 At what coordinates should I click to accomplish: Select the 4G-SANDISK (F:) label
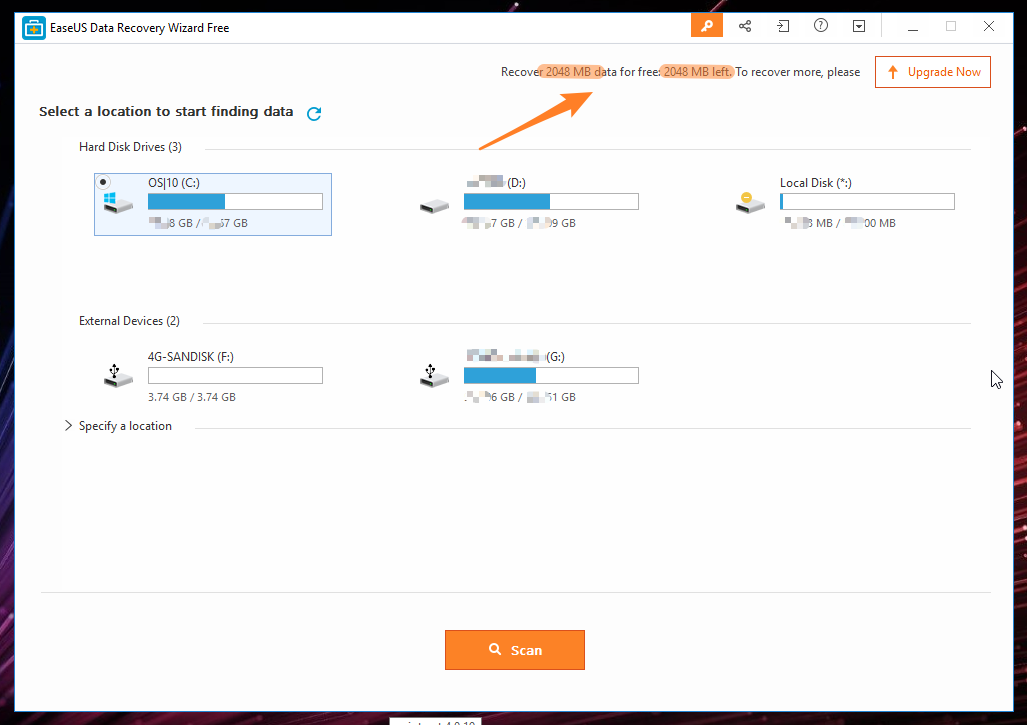tap(191, 357)
